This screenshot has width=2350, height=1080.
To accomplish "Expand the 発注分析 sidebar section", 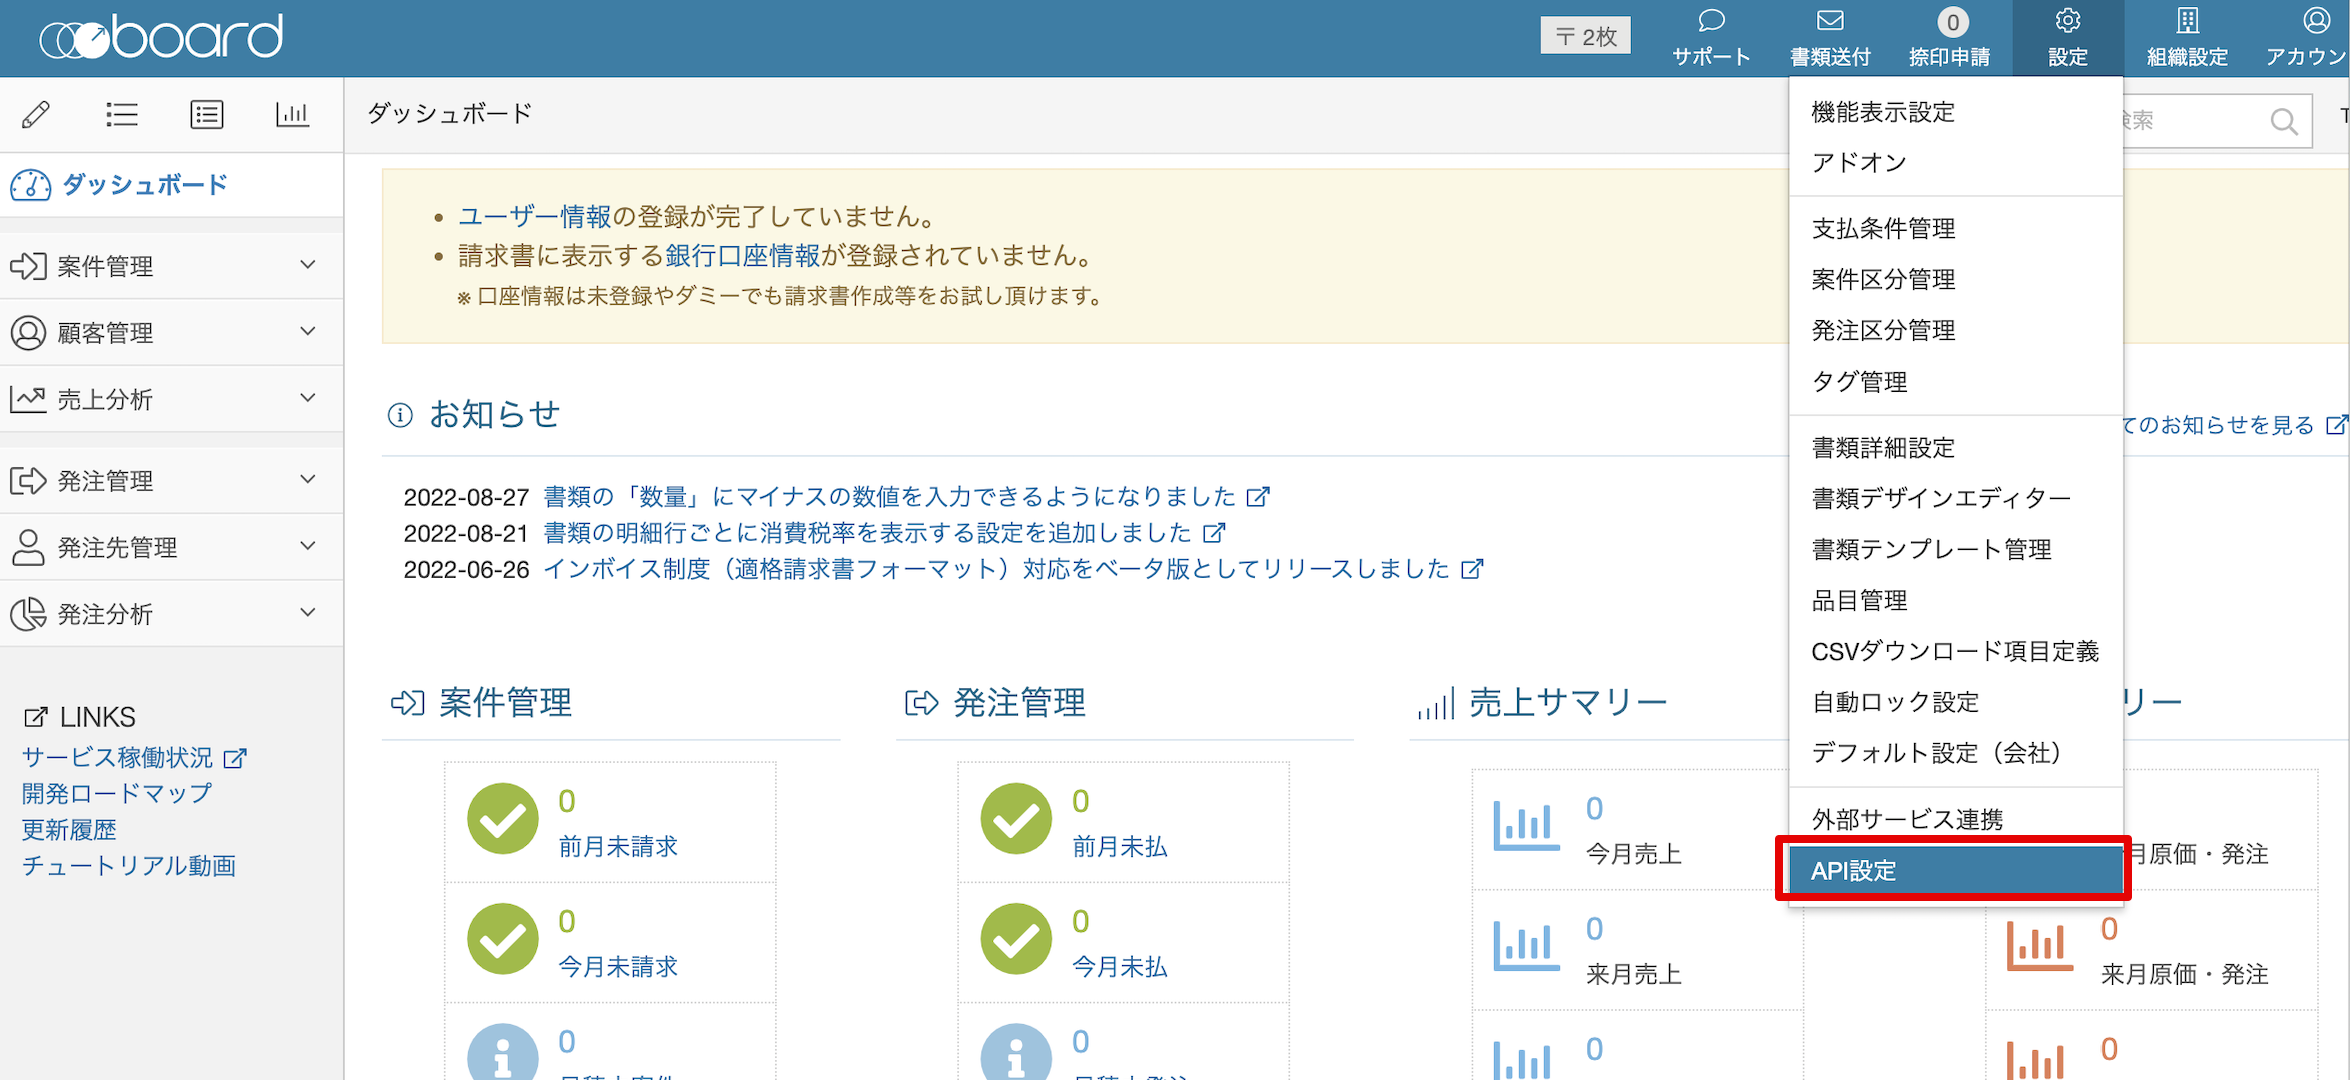I will 170,614.
